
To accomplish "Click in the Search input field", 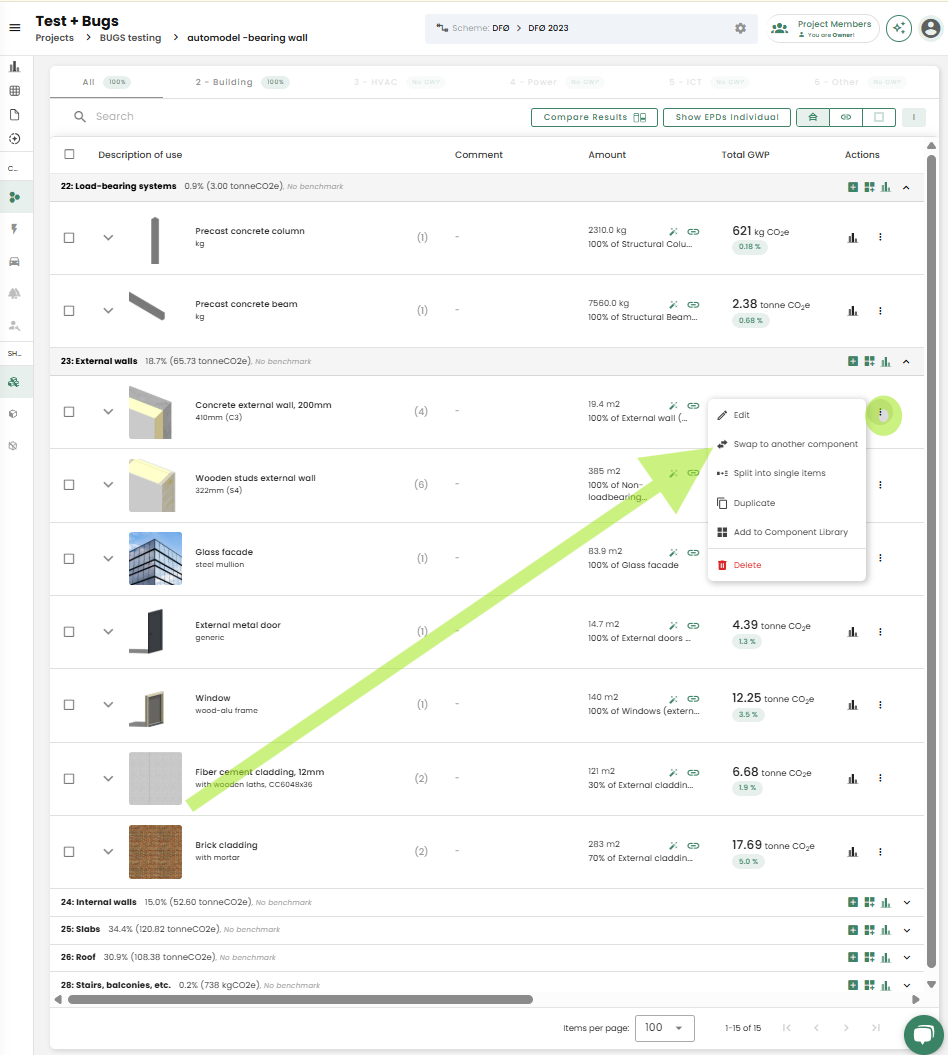I will [250, 117].
